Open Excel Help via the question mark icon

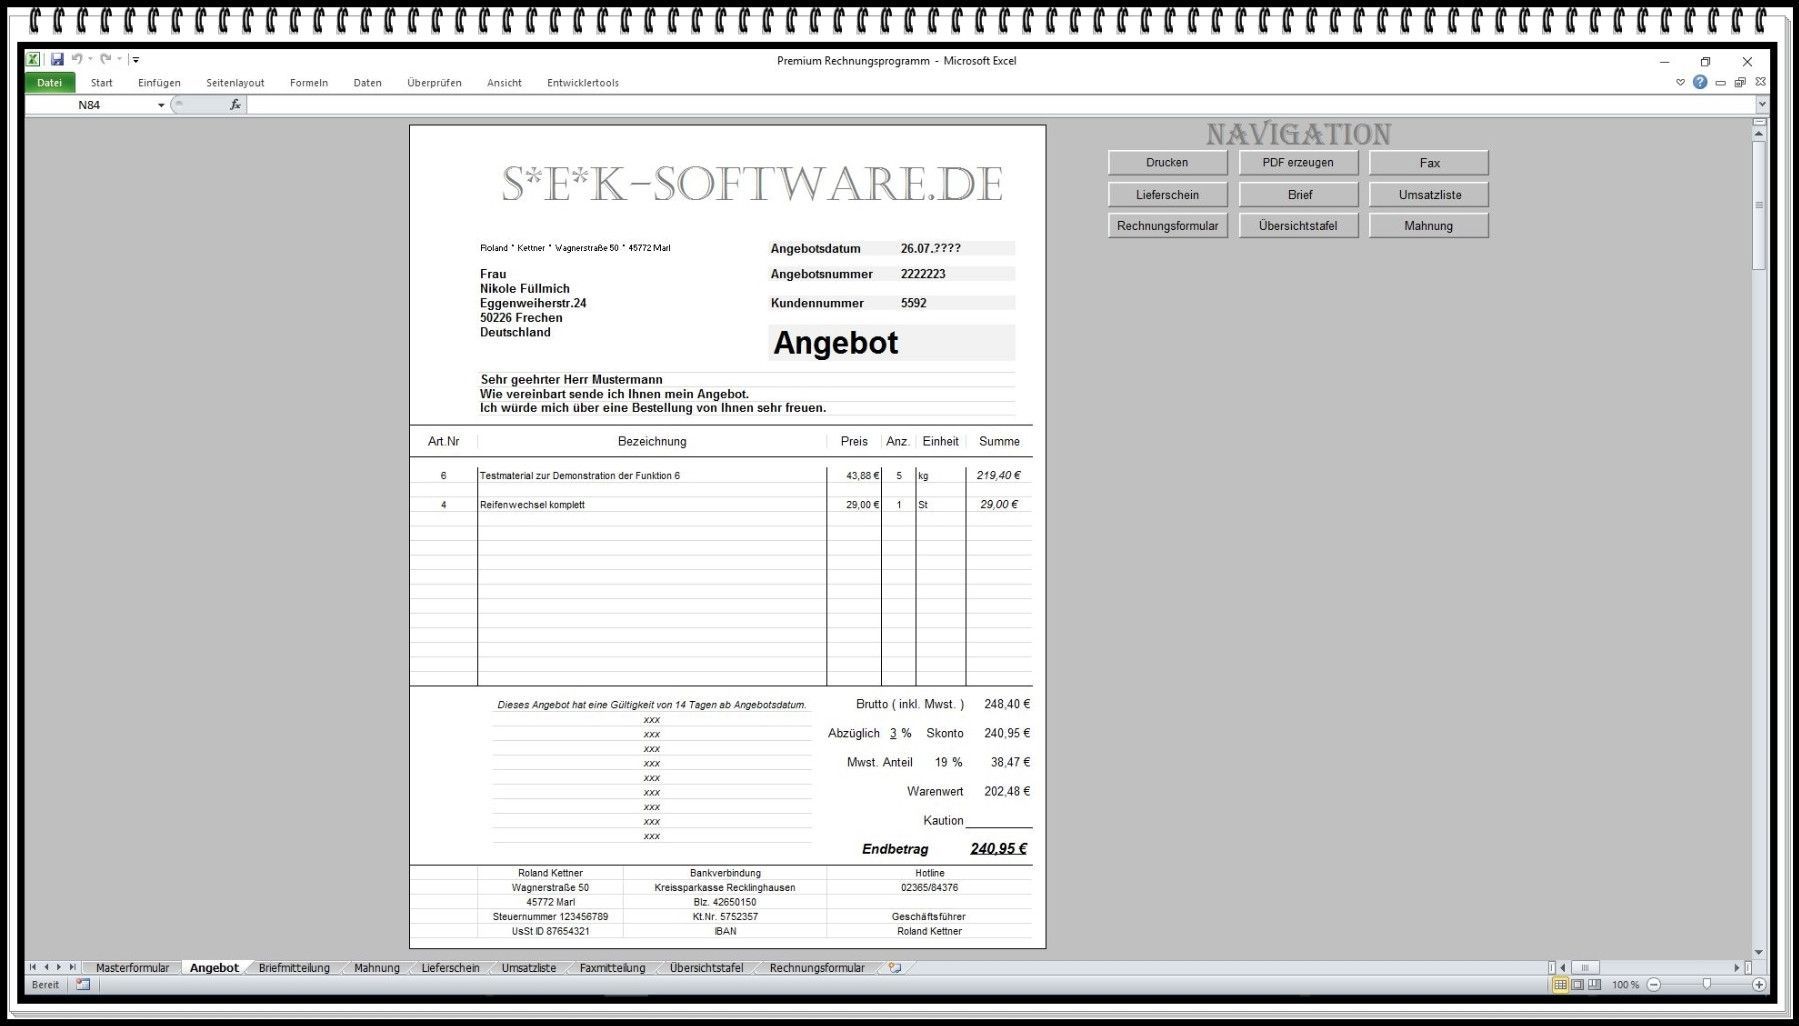pyautogui.click(x=1700, y=82)
